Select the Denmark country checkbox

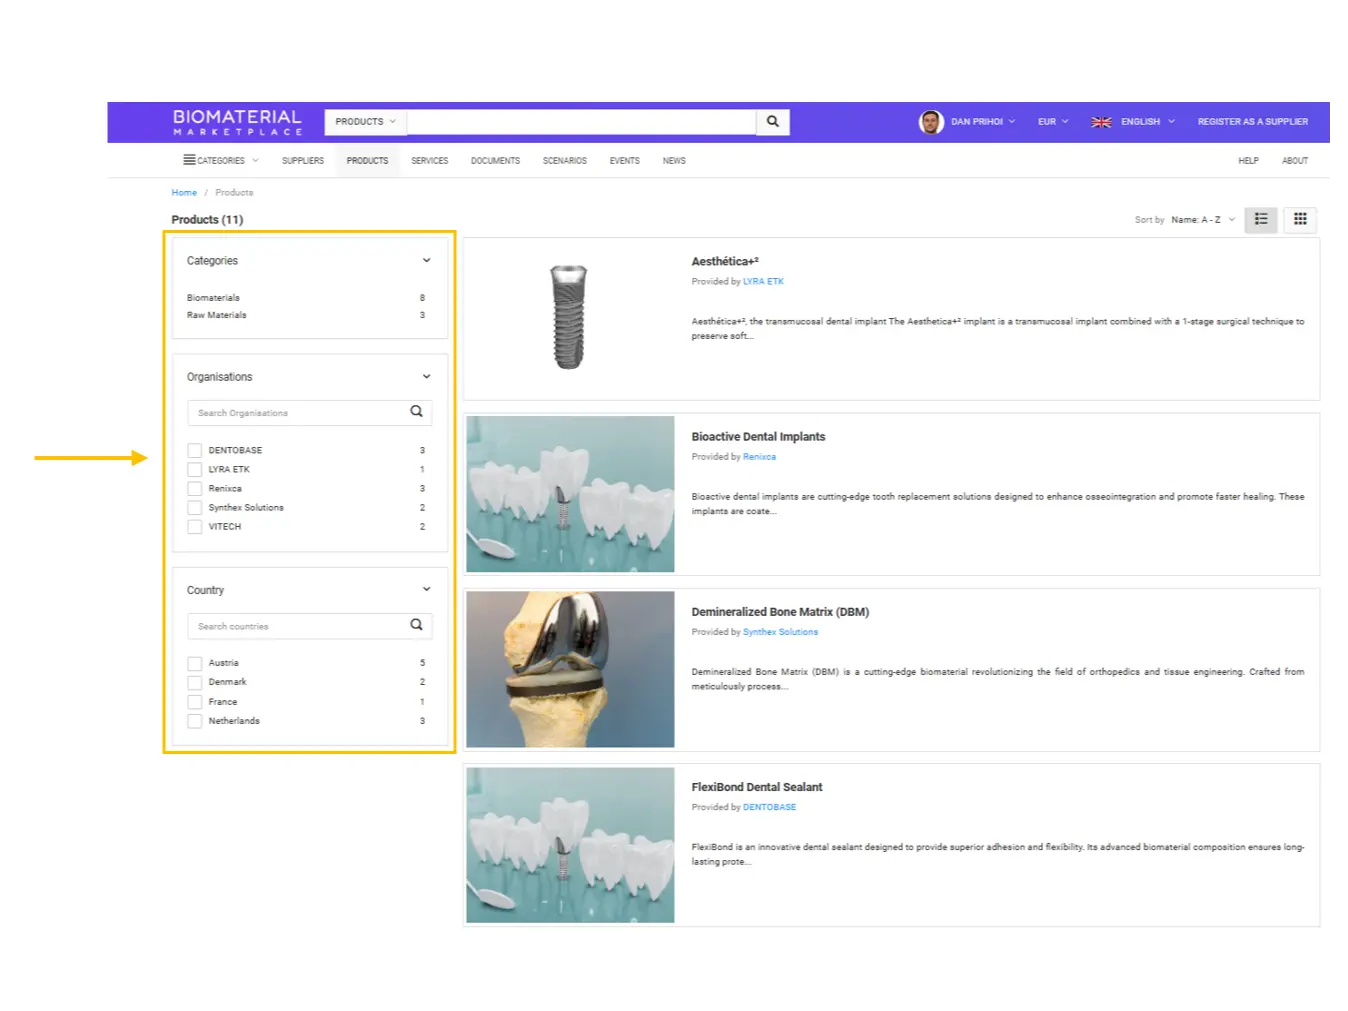coord(195,683)
